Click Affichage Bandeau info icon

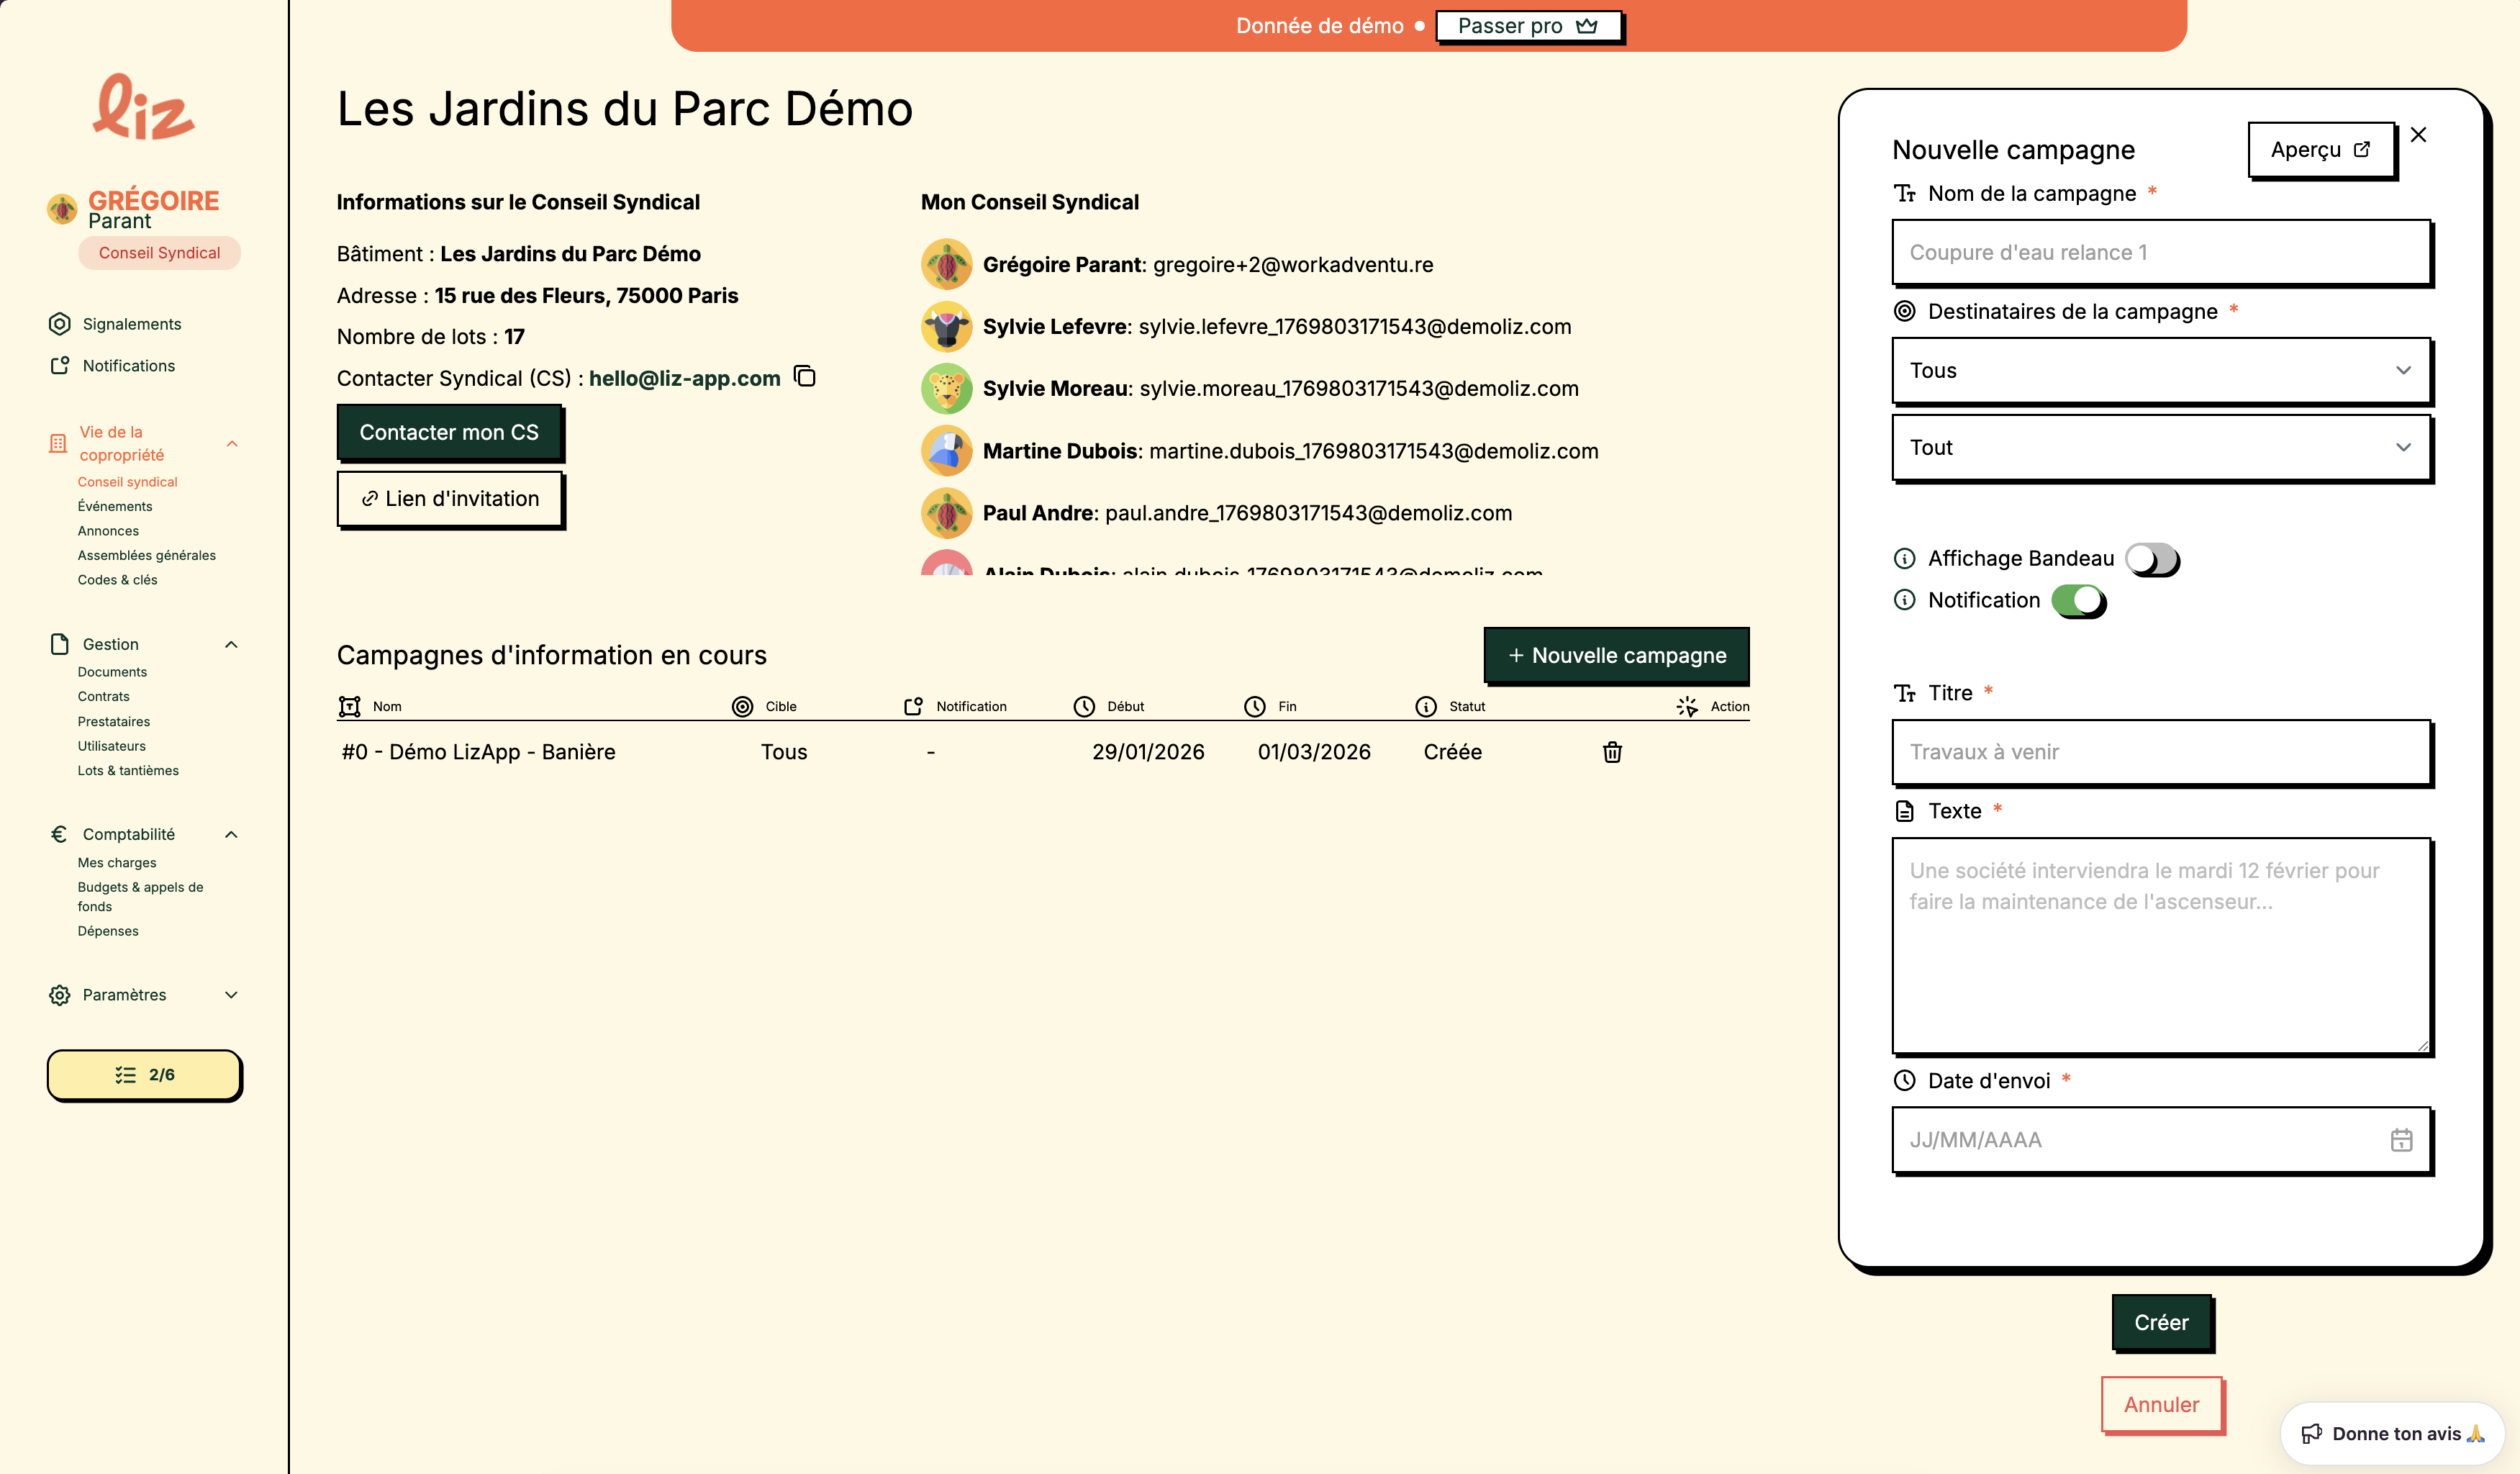click(x=1905, y=559)
